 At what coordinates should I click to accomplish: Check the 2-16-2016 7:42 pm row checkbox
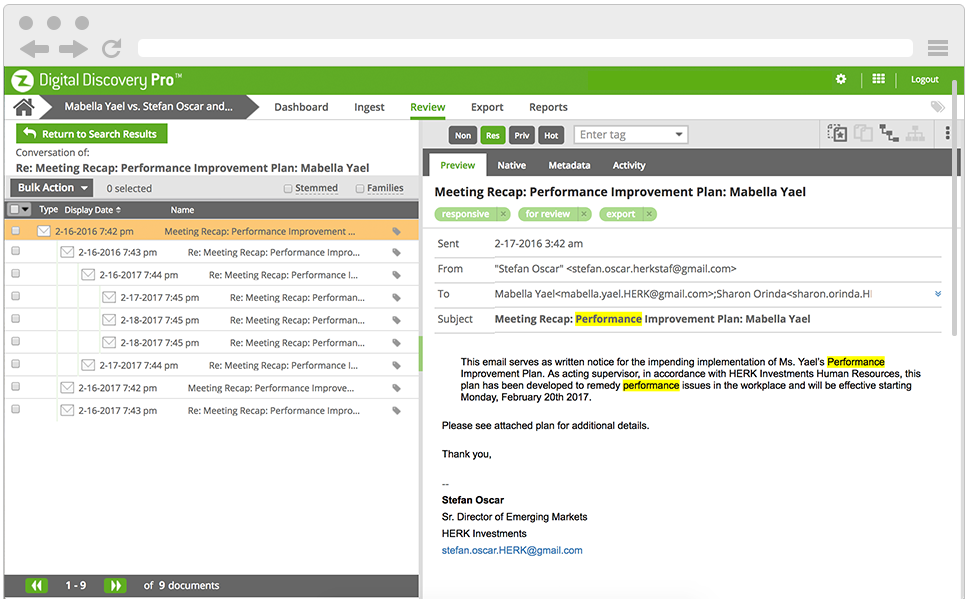click(15, 231)
